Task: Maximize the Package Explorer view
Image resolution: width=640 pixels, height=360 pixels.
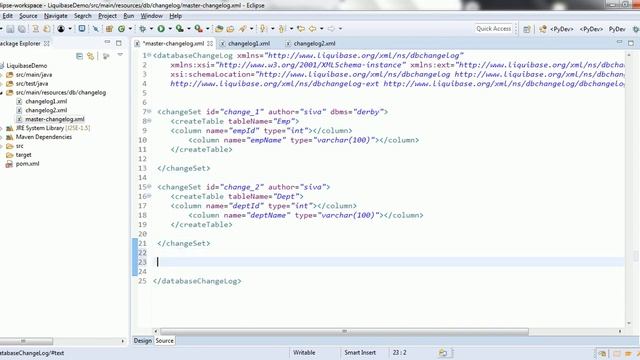Action: coord(119,43)
